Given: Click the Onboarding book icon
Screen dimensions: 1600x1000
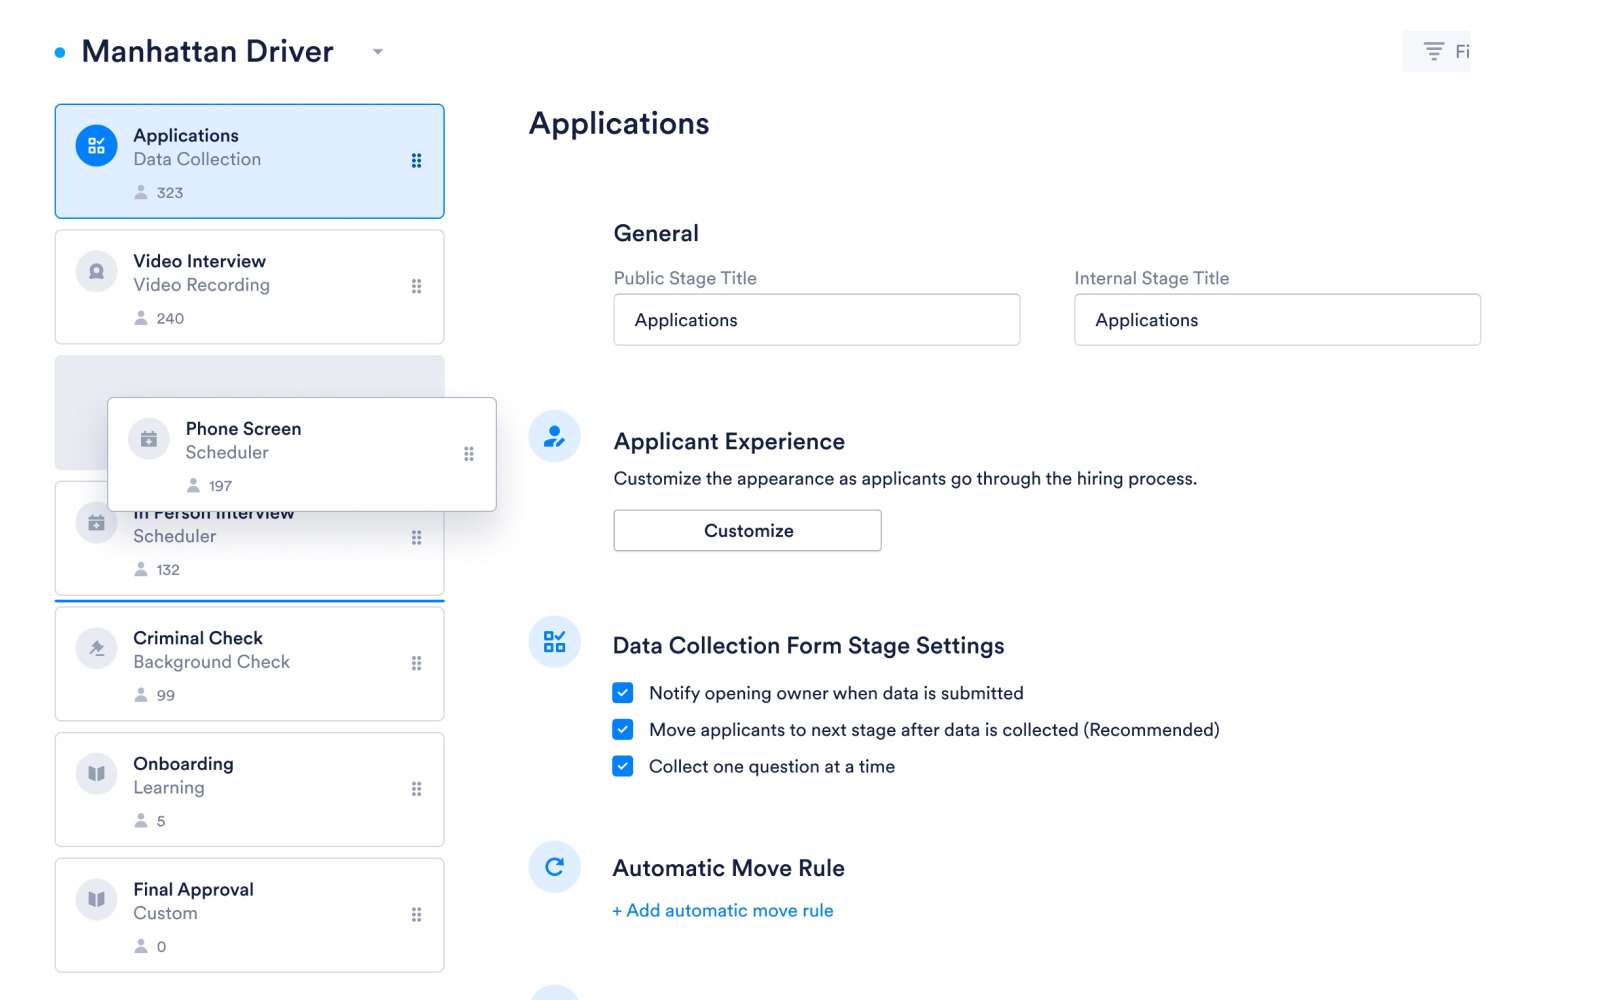Looking at the screenshot, I should 96,774.
